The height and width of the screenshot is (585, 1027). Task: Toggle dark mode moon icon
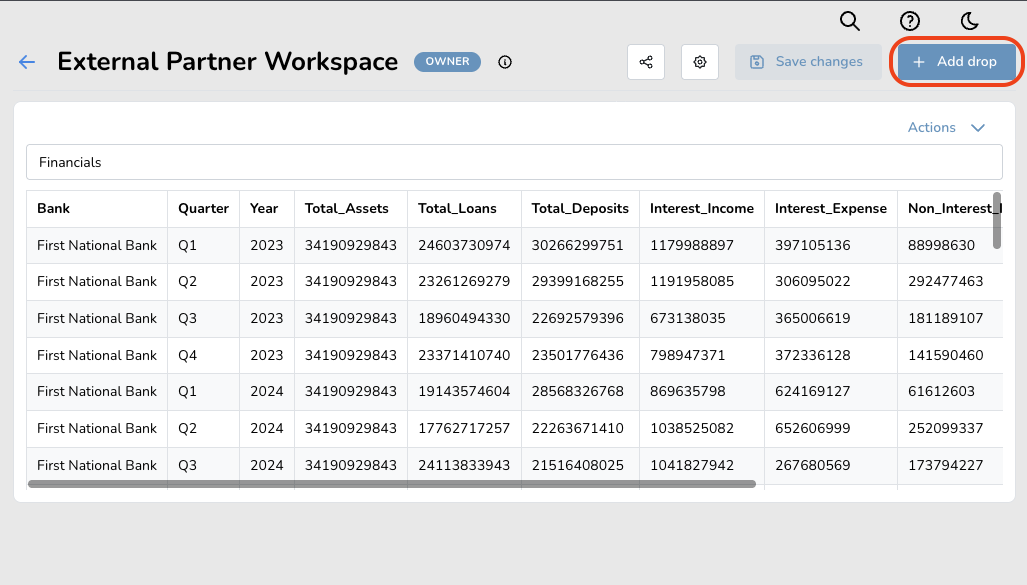969,21
